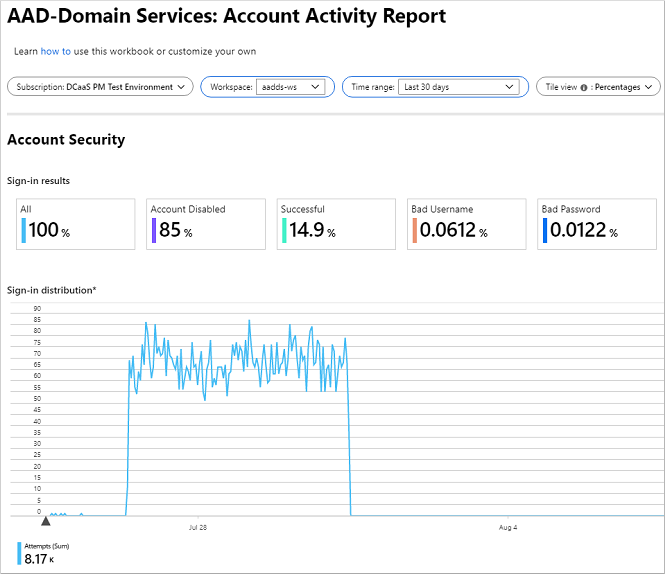Click the Jul 28 axis label
The width and height of the screenshot is (665, 574).
[198, 527]
